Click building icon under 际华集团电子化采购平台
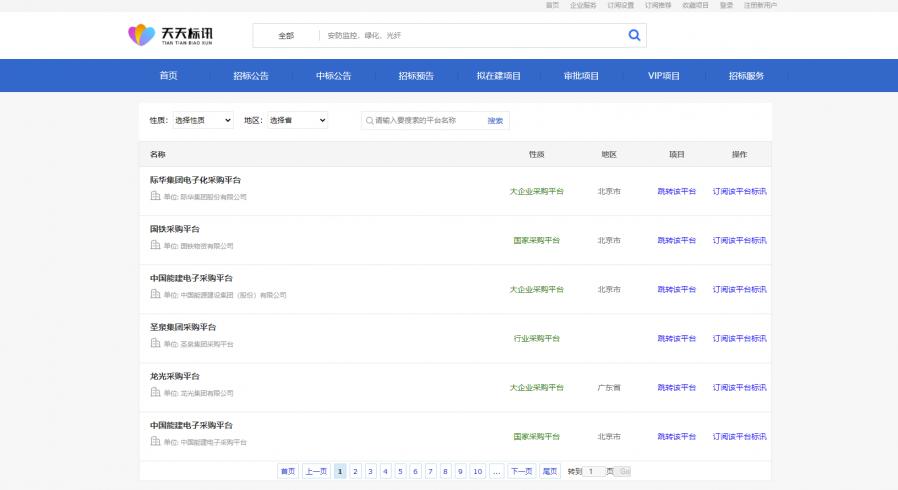The height and width of the screenshot is (490, 898). [x=155, y=196]
